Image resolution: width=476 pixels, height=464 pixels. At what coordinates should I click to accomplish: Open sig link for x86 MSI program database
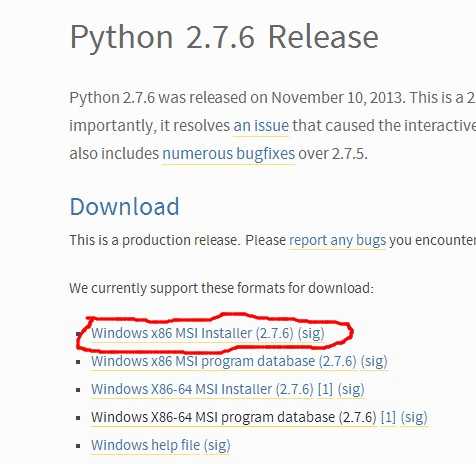point(374,361)
